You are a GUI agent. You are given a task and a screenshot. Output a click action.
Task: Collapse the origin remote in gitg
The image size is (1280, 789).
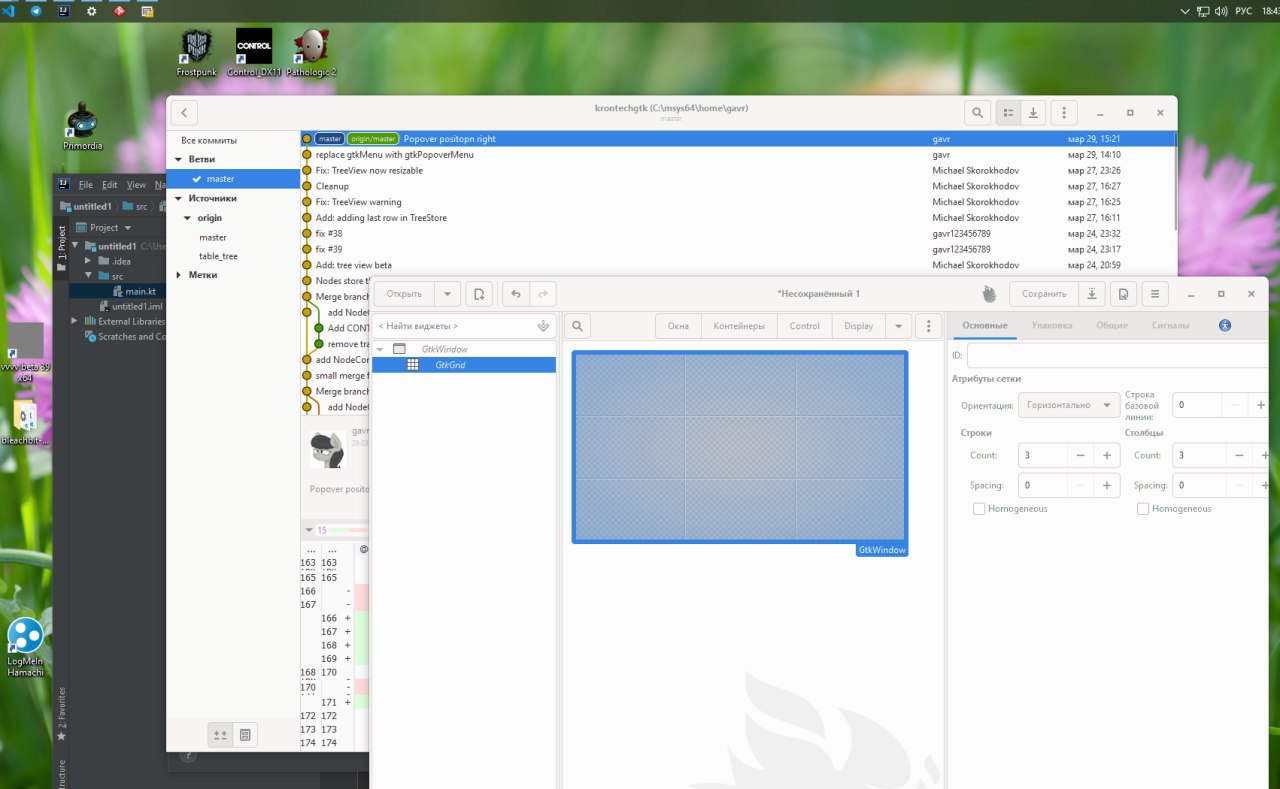[x=187, y=218]
